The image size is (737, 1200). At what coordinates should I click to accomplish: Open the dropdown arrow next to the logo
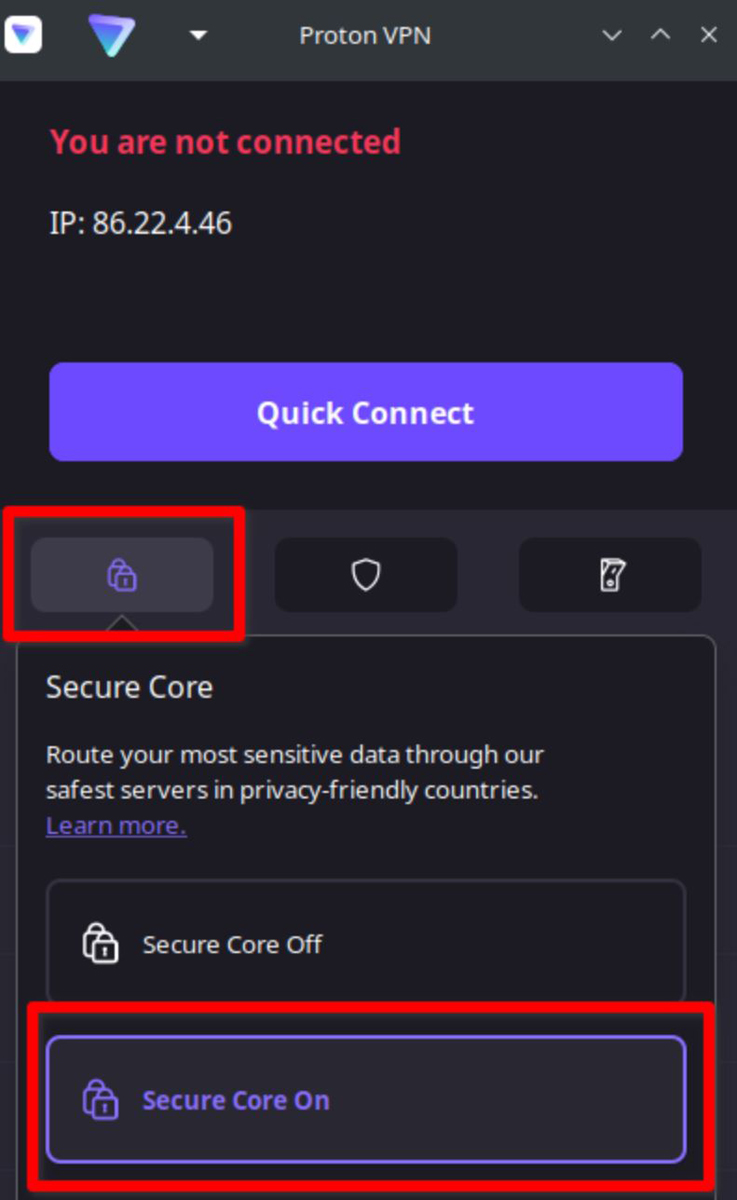(x=197, y=35)
